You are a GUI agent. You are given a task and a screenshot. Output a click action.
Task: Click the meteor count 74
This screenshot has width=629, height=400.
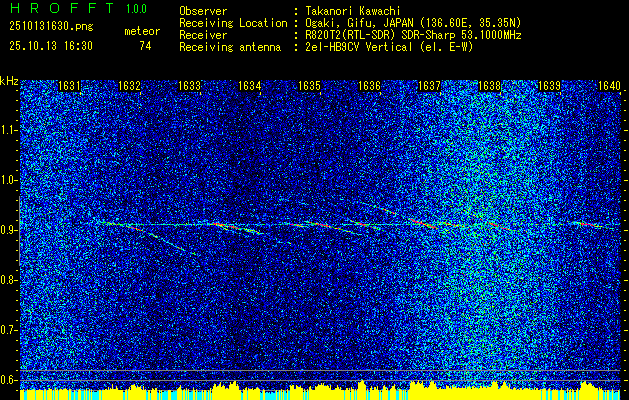click(145, 46)
